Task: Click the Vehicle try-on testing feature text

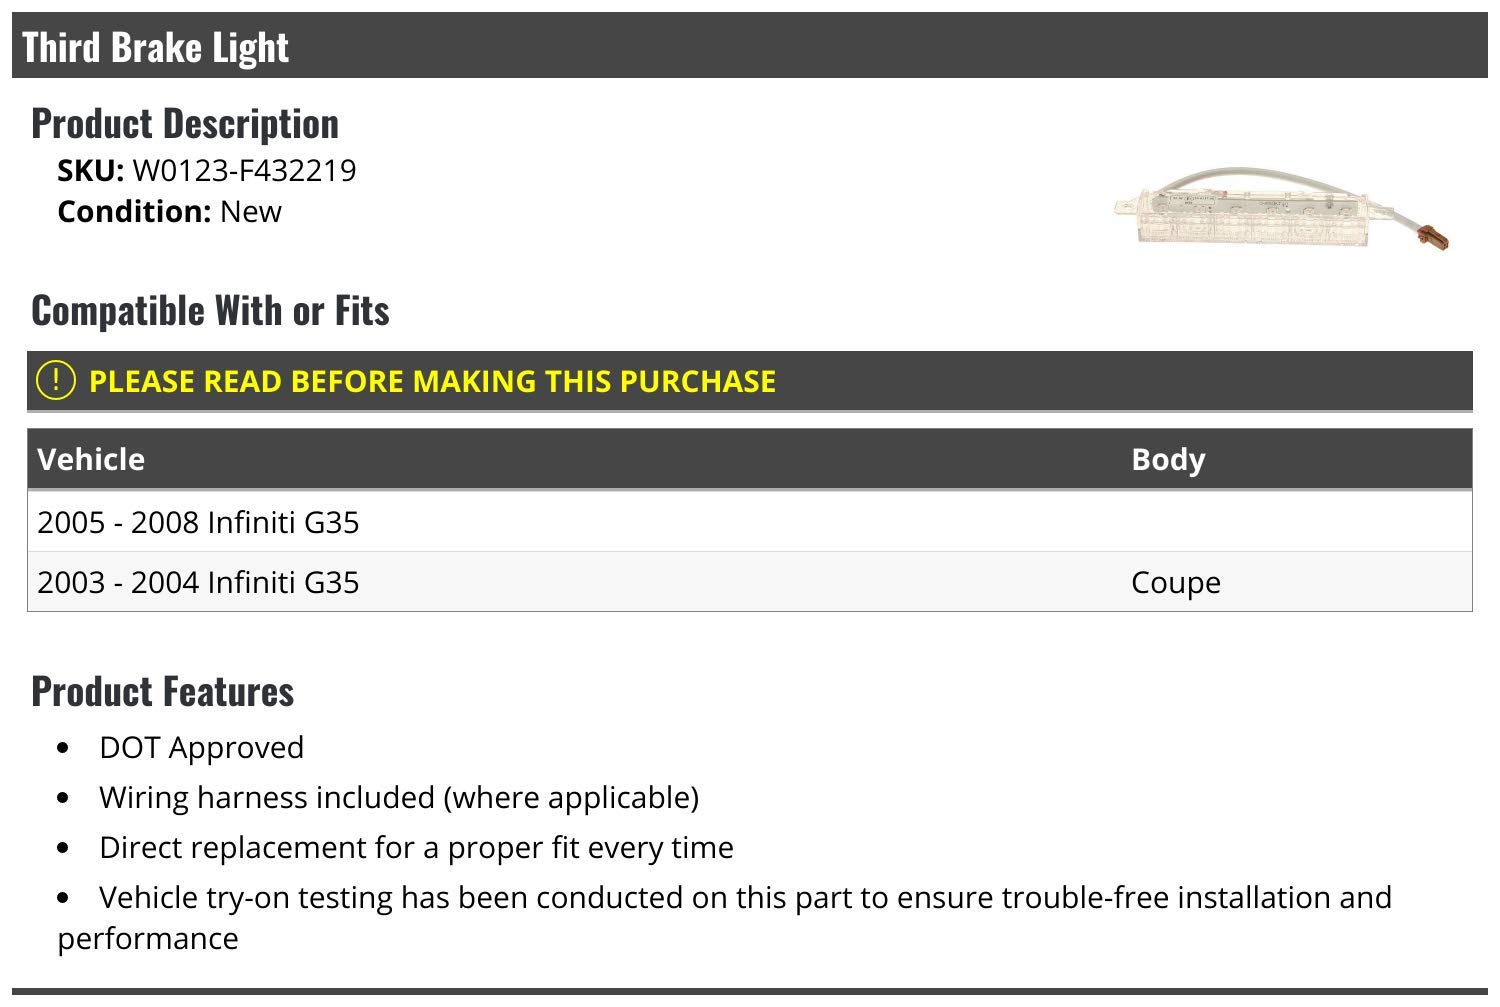Action: pyautogui.click(x=745, y=897)
